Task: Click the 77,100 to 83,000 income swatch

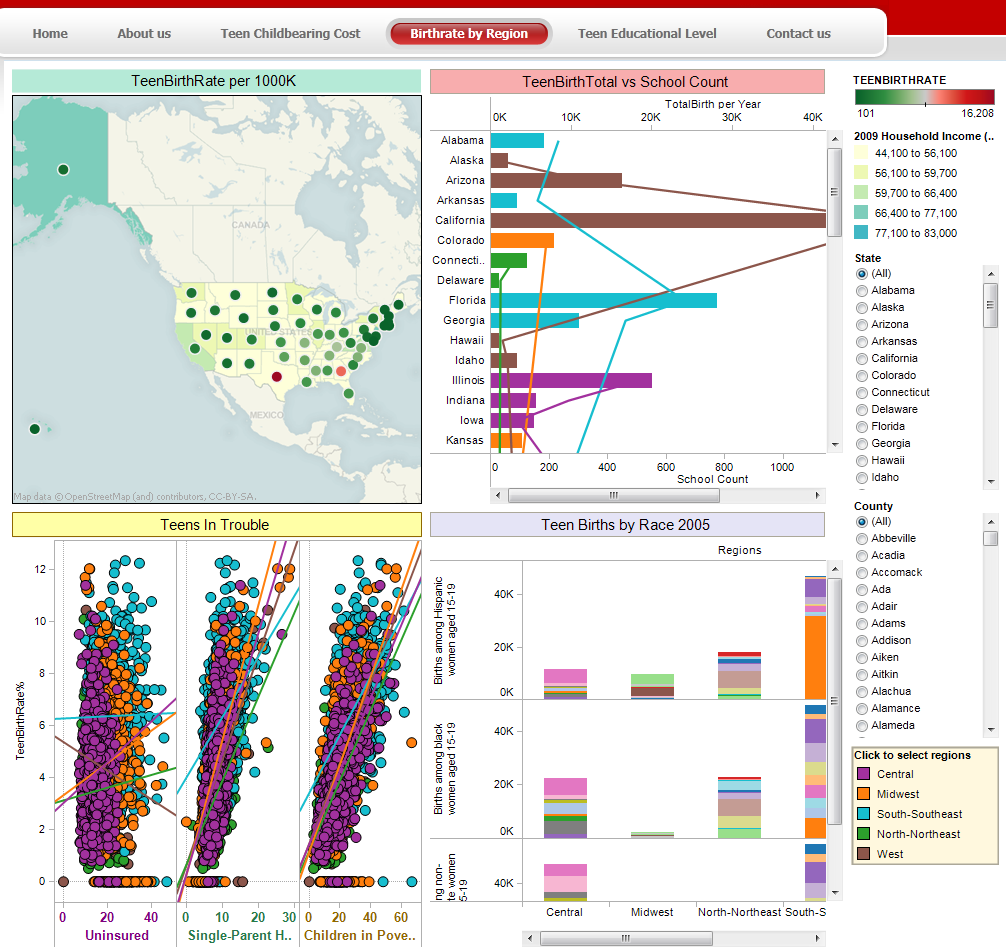Action: 862,233
